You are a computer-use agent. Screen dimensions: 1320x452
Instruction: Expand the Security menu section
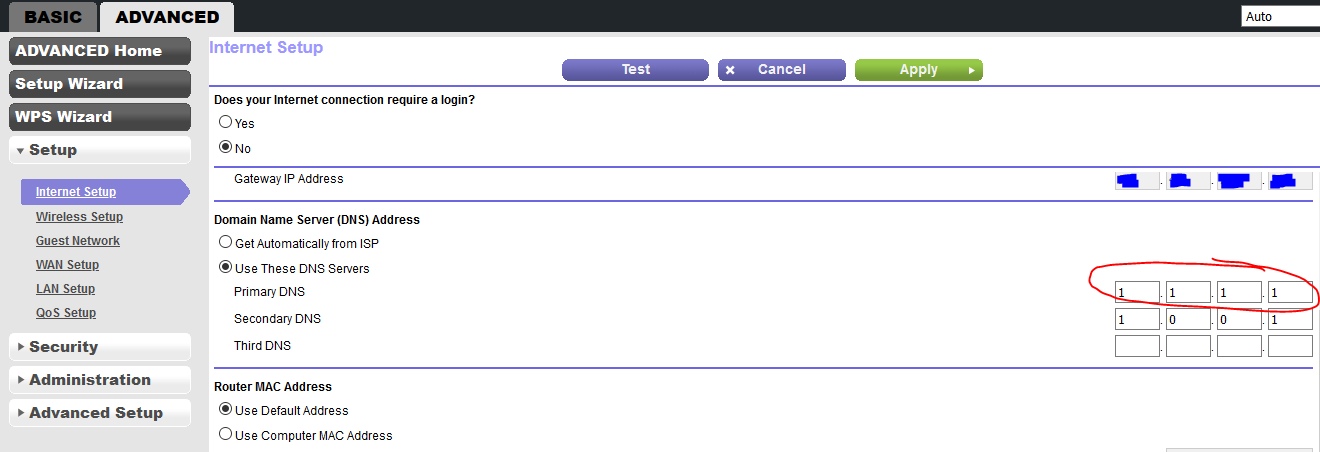click(x=100, y=347)
